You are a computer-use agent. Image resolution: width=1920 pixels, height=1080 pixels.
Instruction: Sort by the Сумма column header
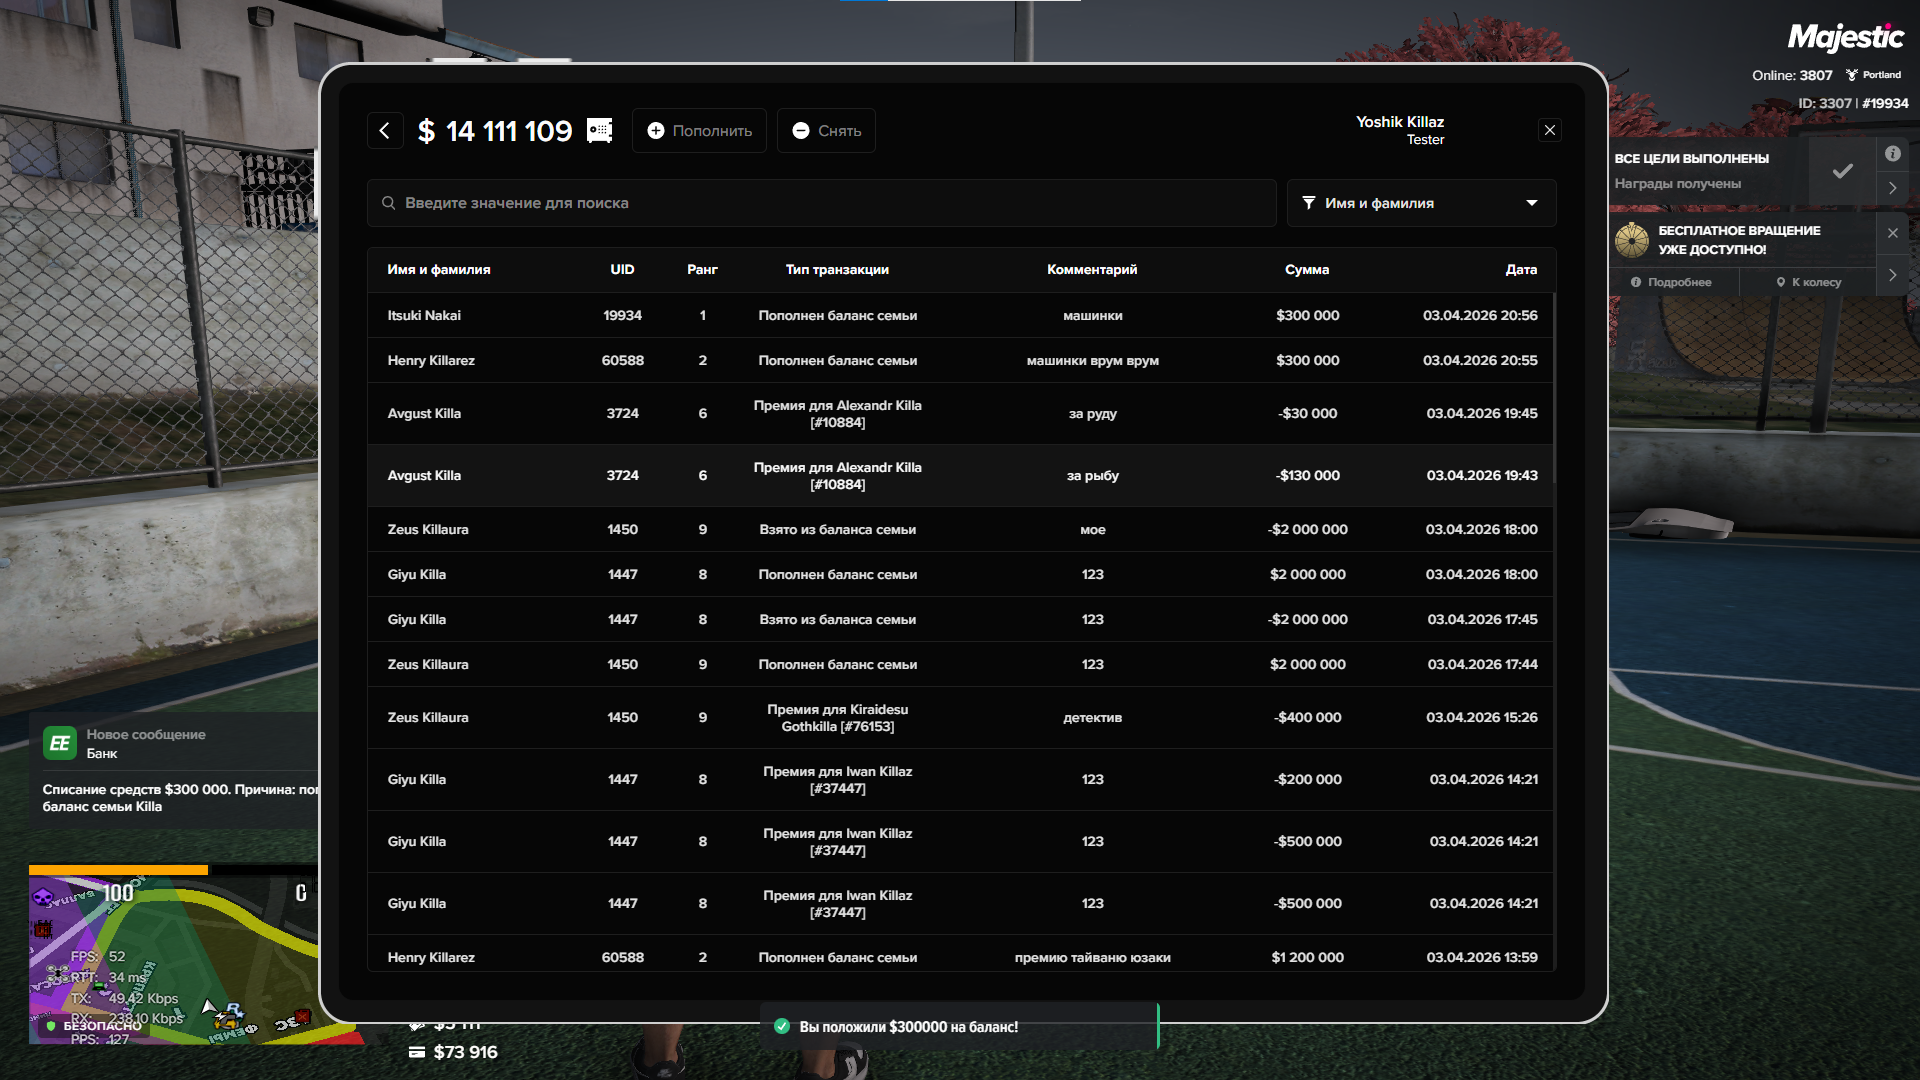click(1306, 270)
